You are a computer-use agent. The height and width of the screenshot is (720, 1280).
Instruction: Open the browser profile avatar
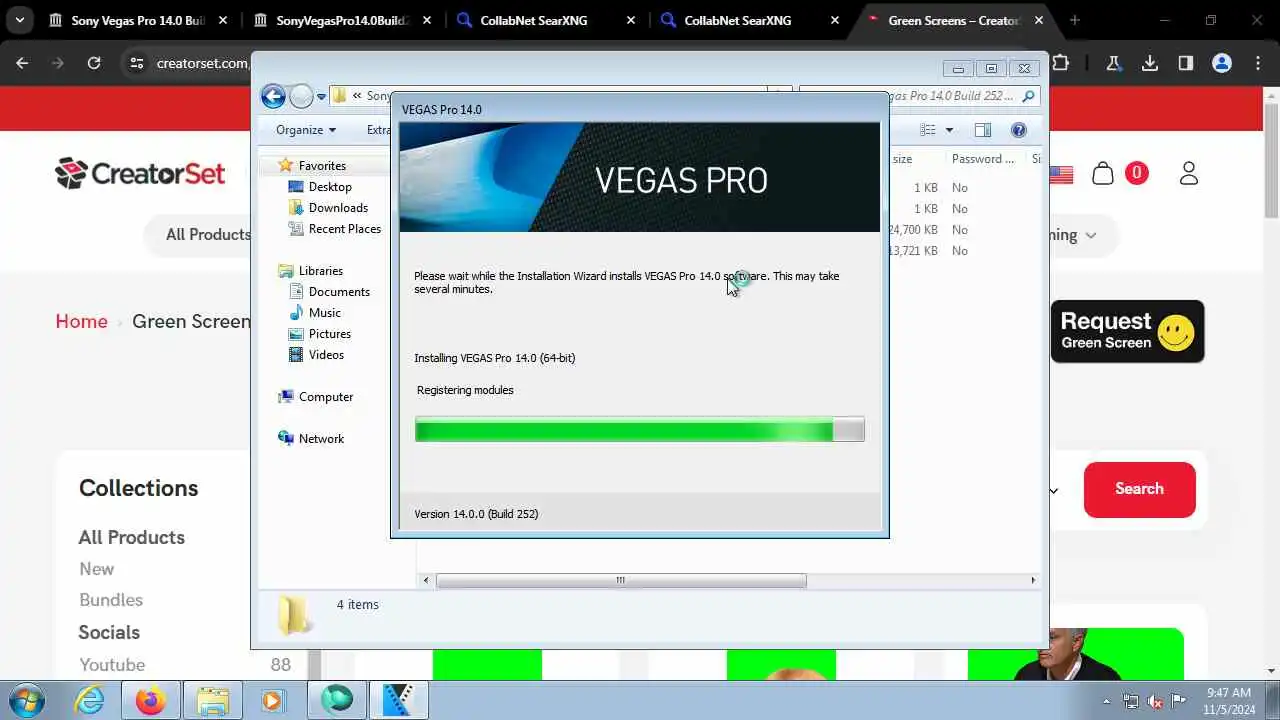click(1222, 63)
